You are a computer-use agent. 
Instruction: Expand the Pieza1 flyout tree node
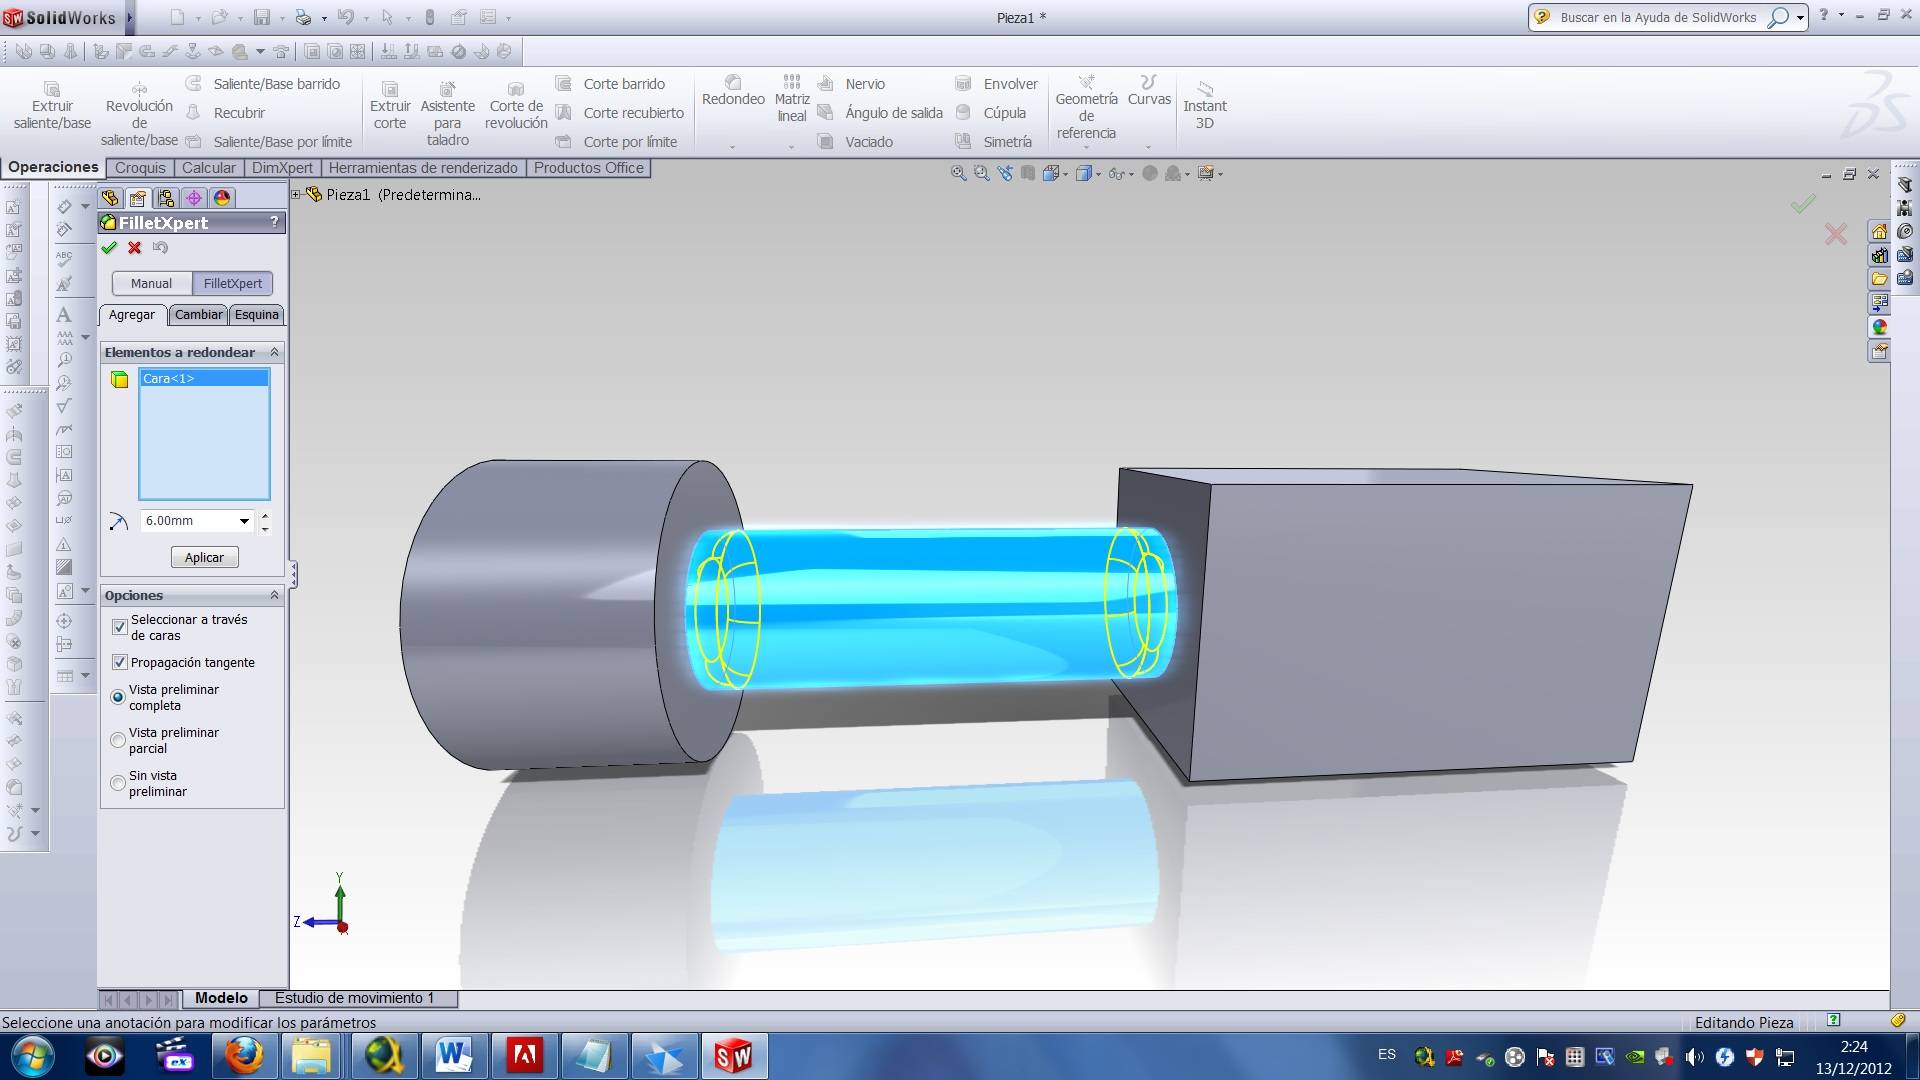296,195
